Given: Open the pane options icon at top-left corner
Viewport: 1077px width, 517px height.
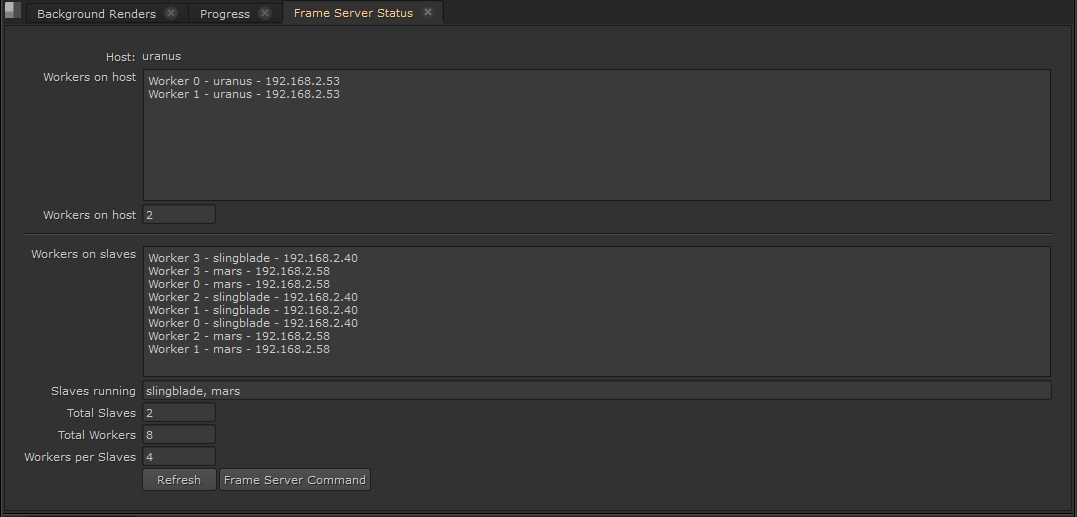Looking at the screenshot, I should [x=12, y=12].
